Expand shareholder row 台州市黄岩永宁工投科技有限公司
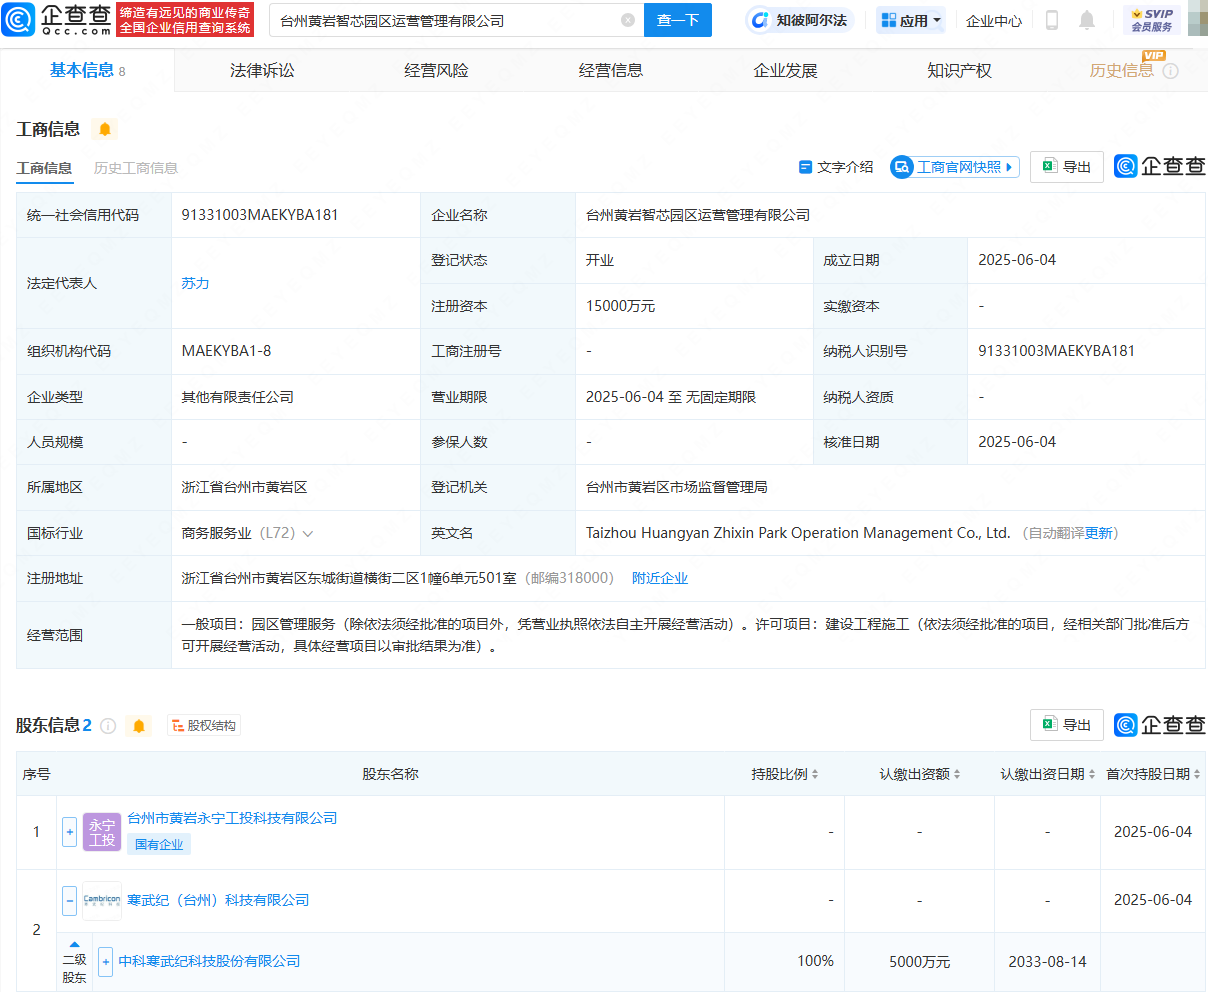1208x992 pixels. pyautogui.click(x=70, y=832)
